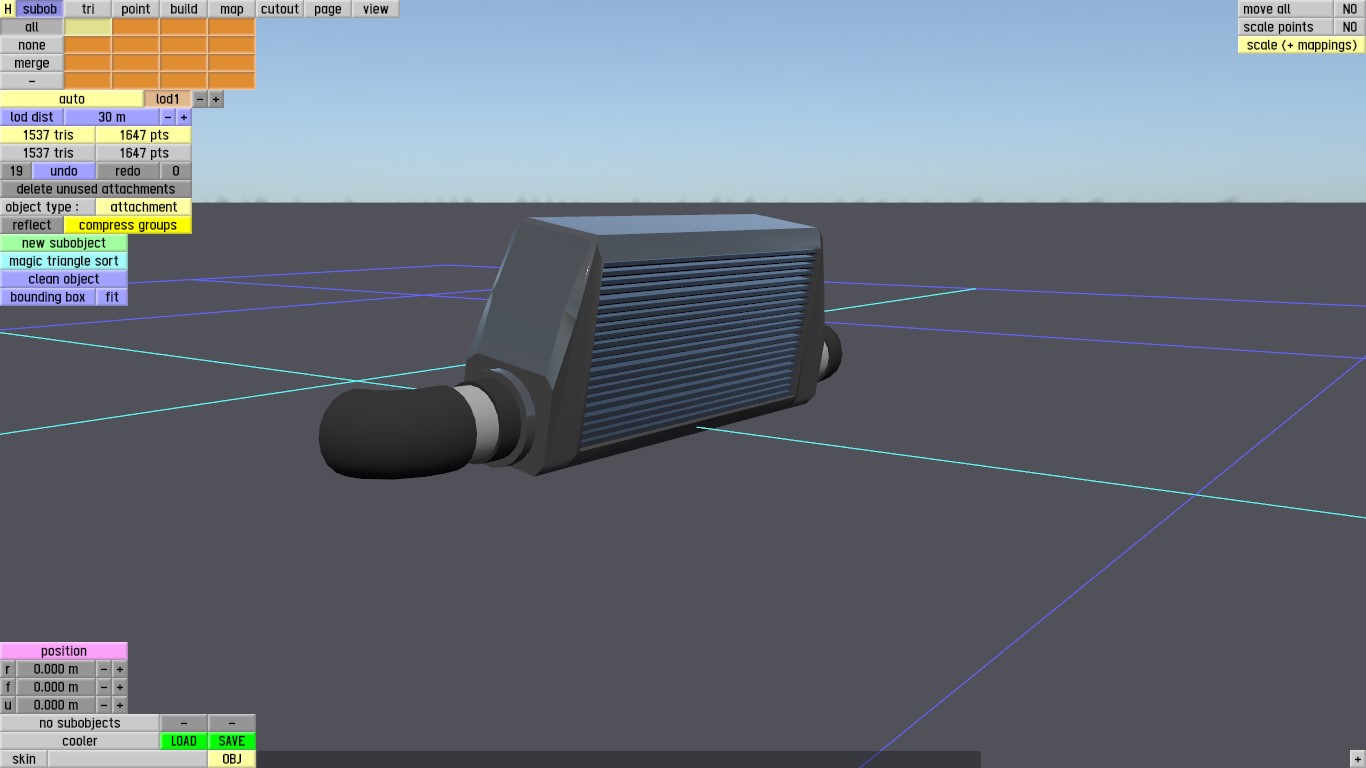1366x768 pixels.
Task: Switch to the subob mode tab
Action: tap(40, 9)
